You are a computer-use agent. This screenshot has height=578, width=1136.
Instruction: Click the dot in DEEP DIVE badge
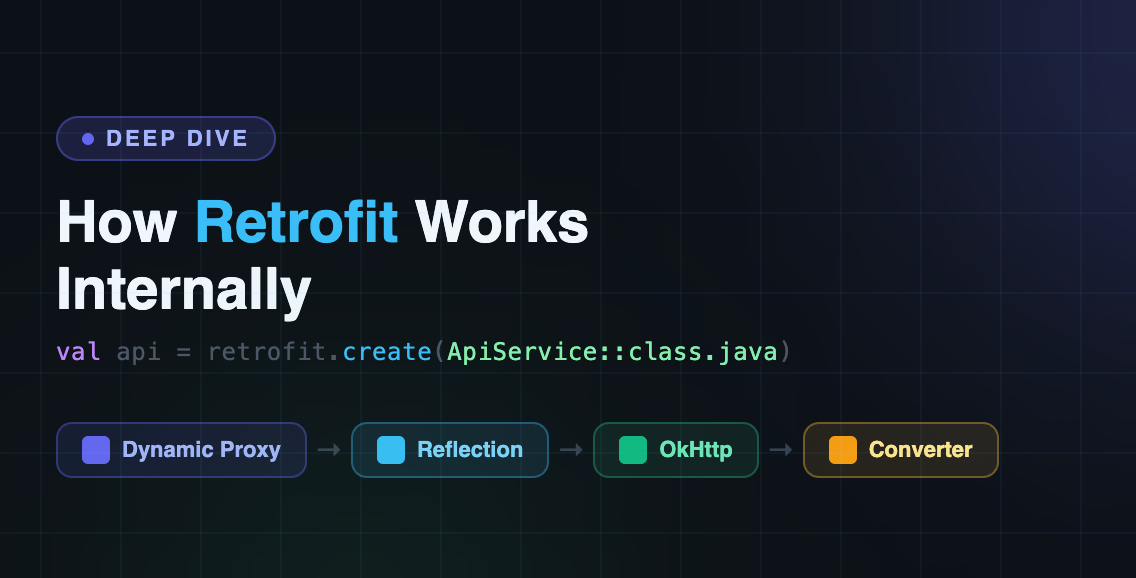pos(88,138)
